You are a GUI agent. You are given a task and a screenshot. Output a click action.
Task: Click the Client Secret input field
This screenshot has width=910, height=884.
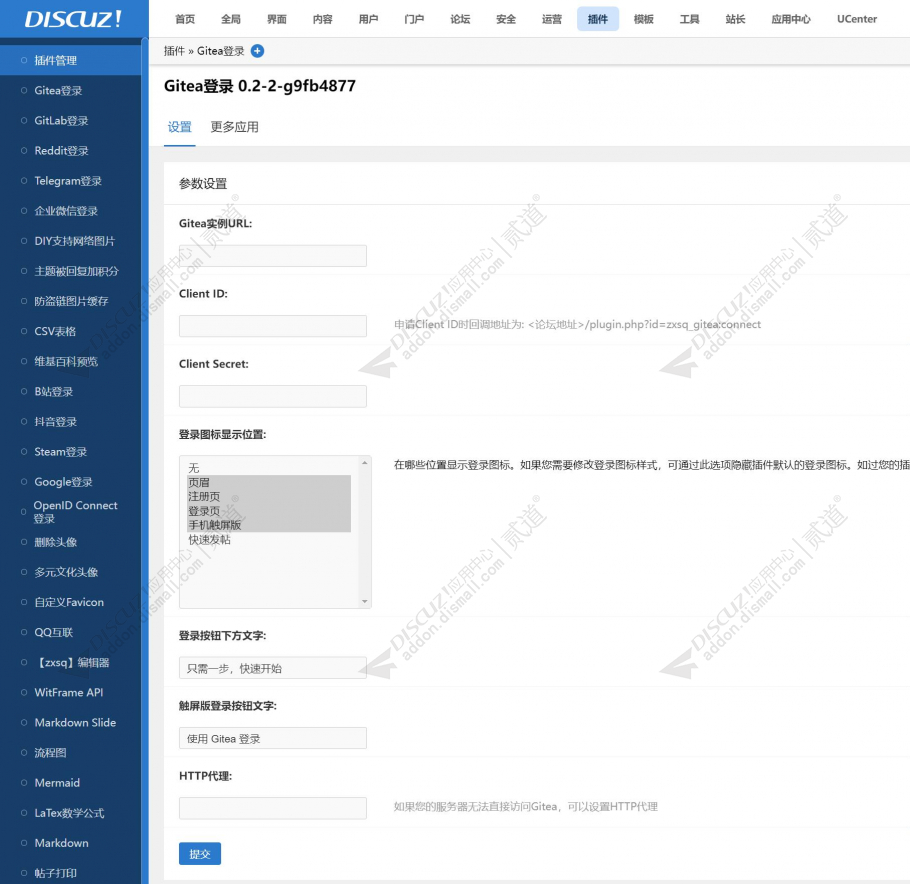pos(273,396)
